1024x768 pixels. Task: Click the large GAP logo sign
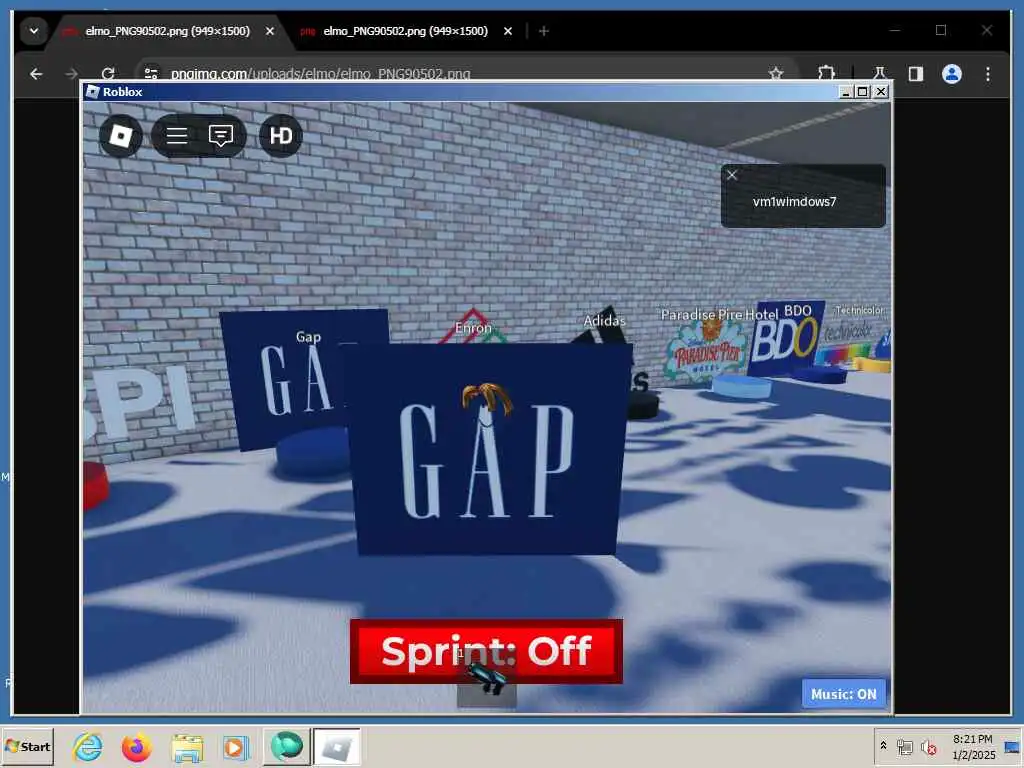pyautogui.click(x=485, y=450)
